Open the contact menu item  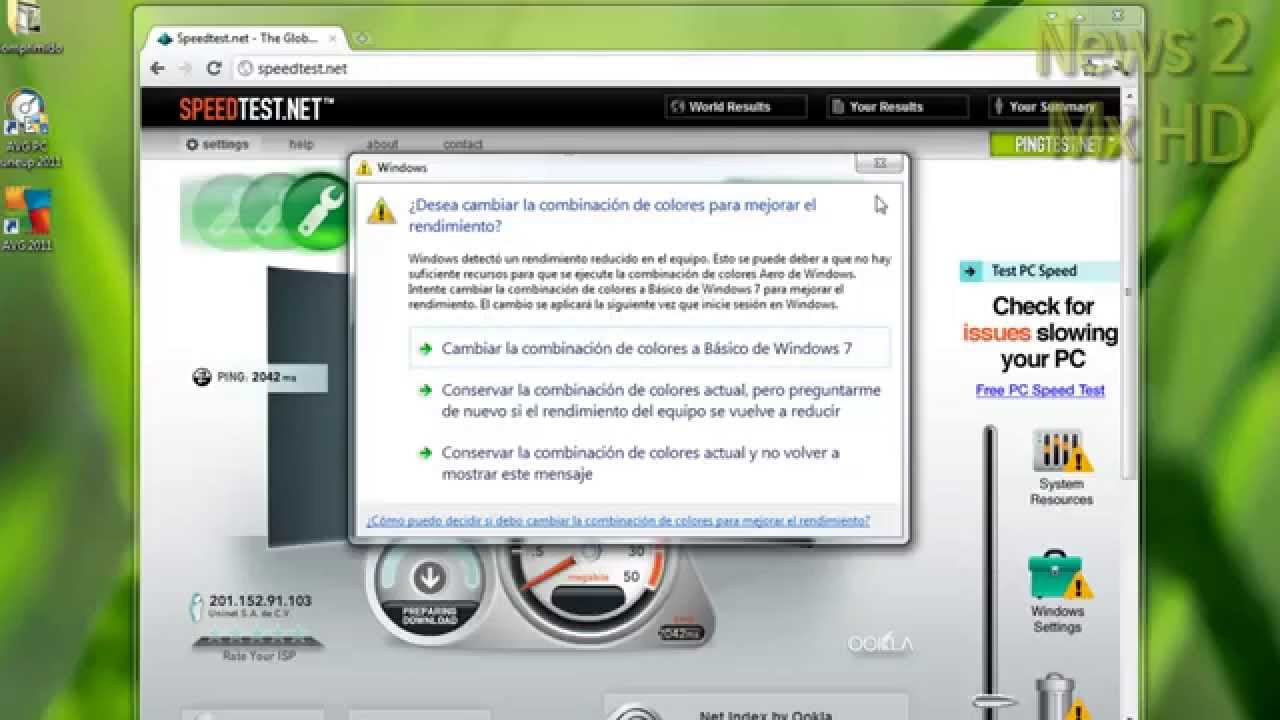pos(463,144)
